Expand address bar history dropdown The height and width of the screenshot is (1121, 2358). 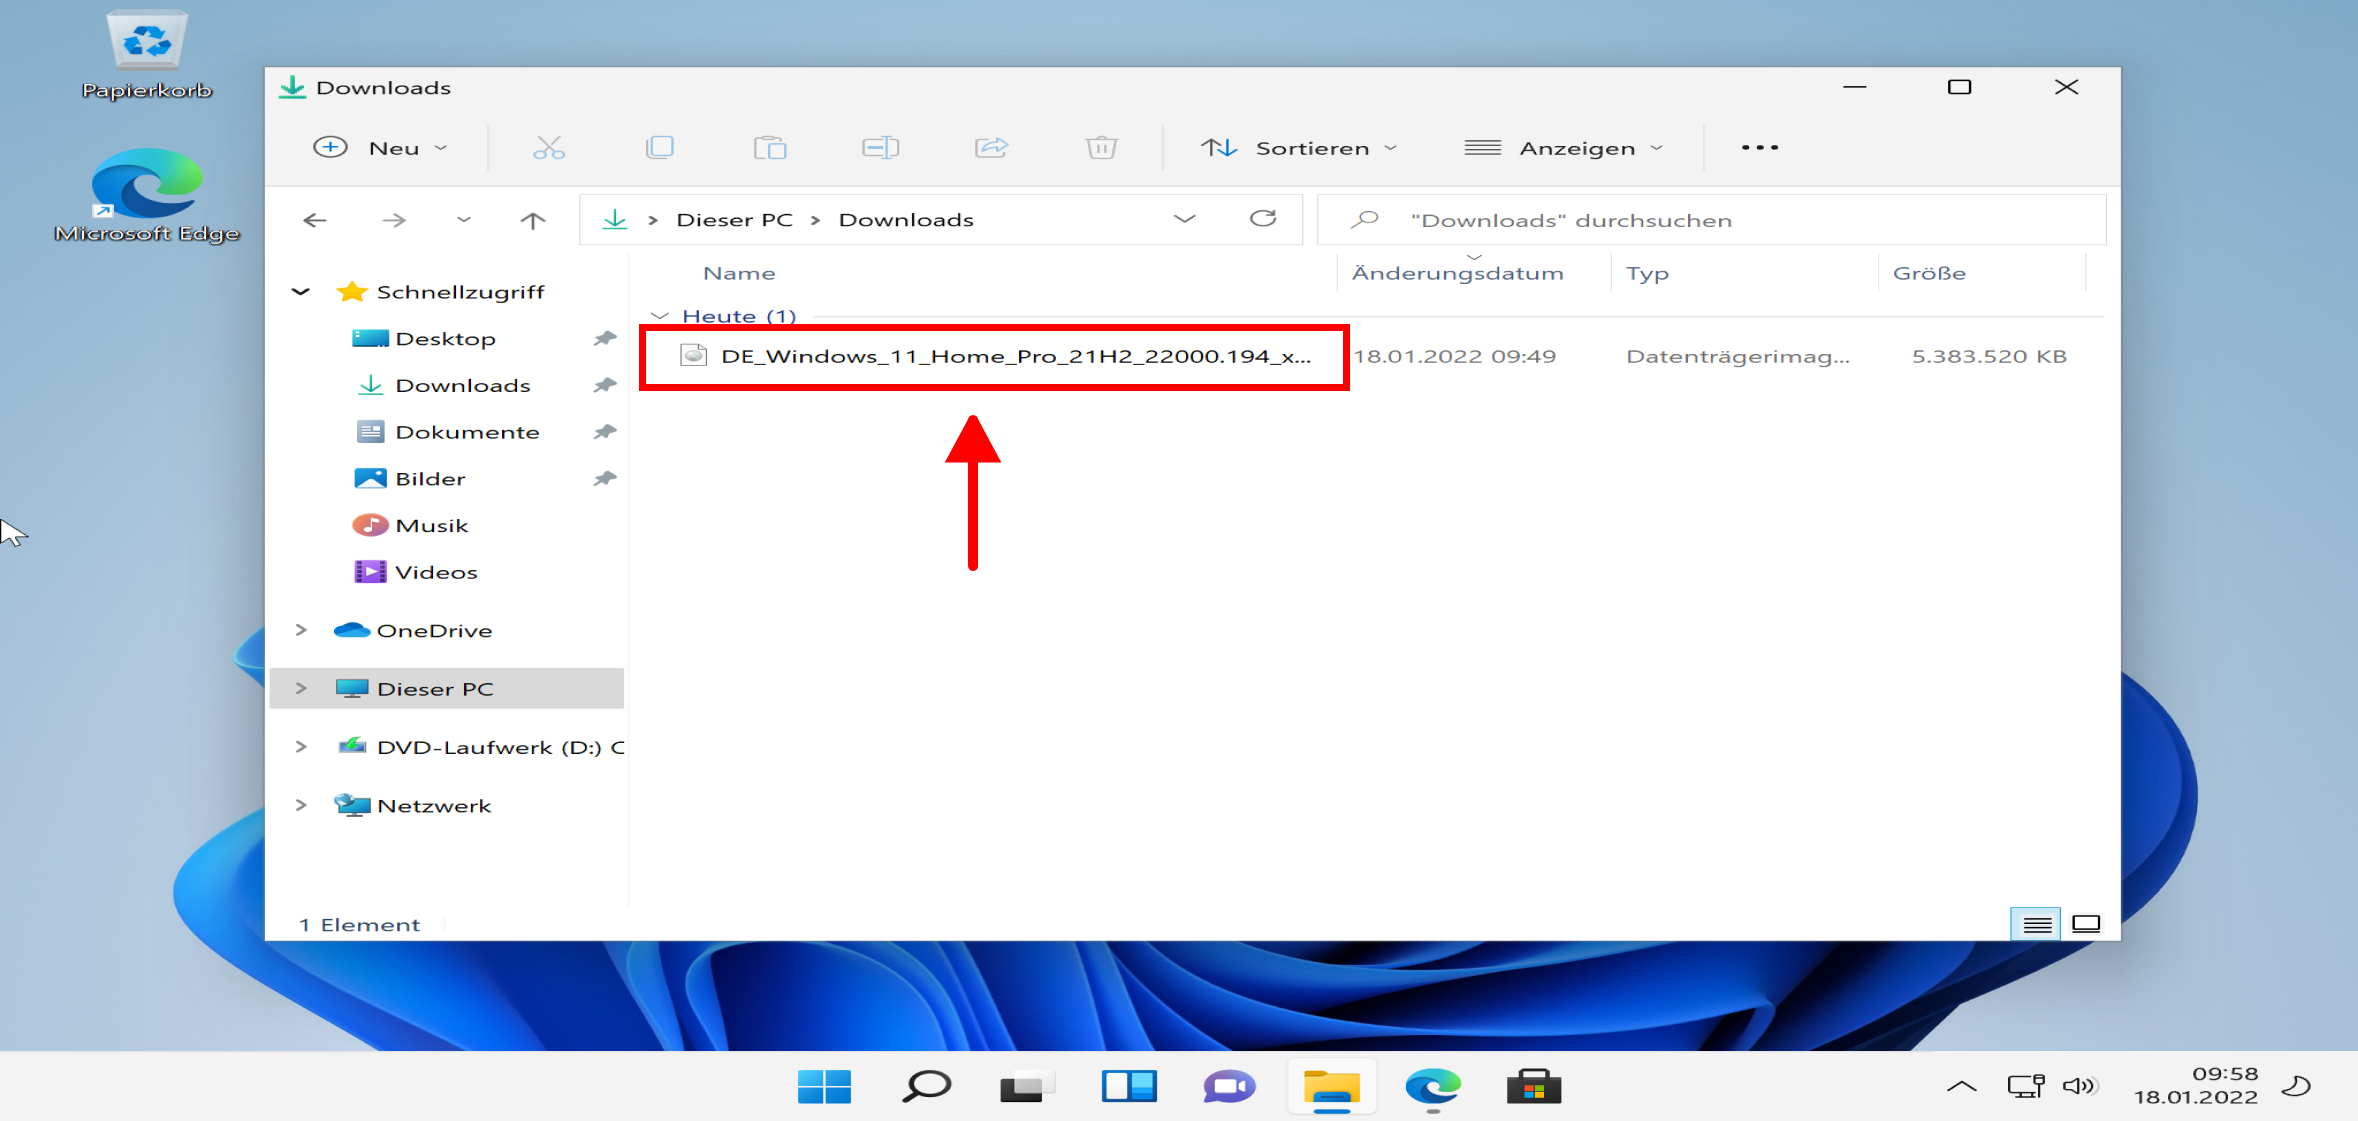[1185, 219]
